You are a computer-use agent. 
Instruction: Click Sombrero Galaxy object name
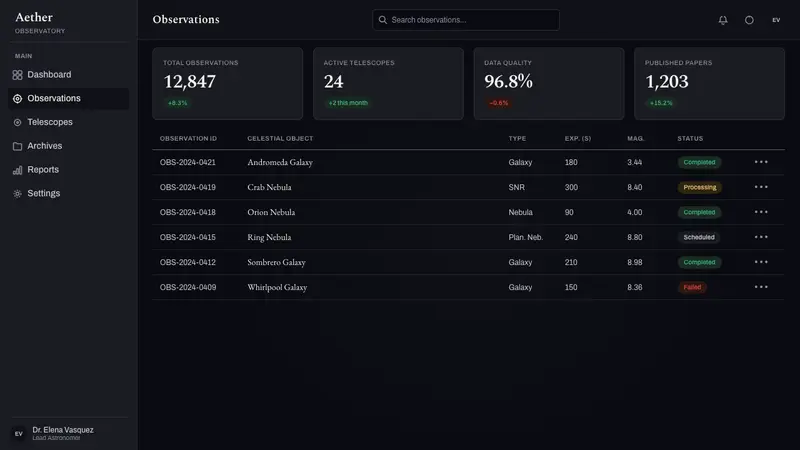(277, 262)
